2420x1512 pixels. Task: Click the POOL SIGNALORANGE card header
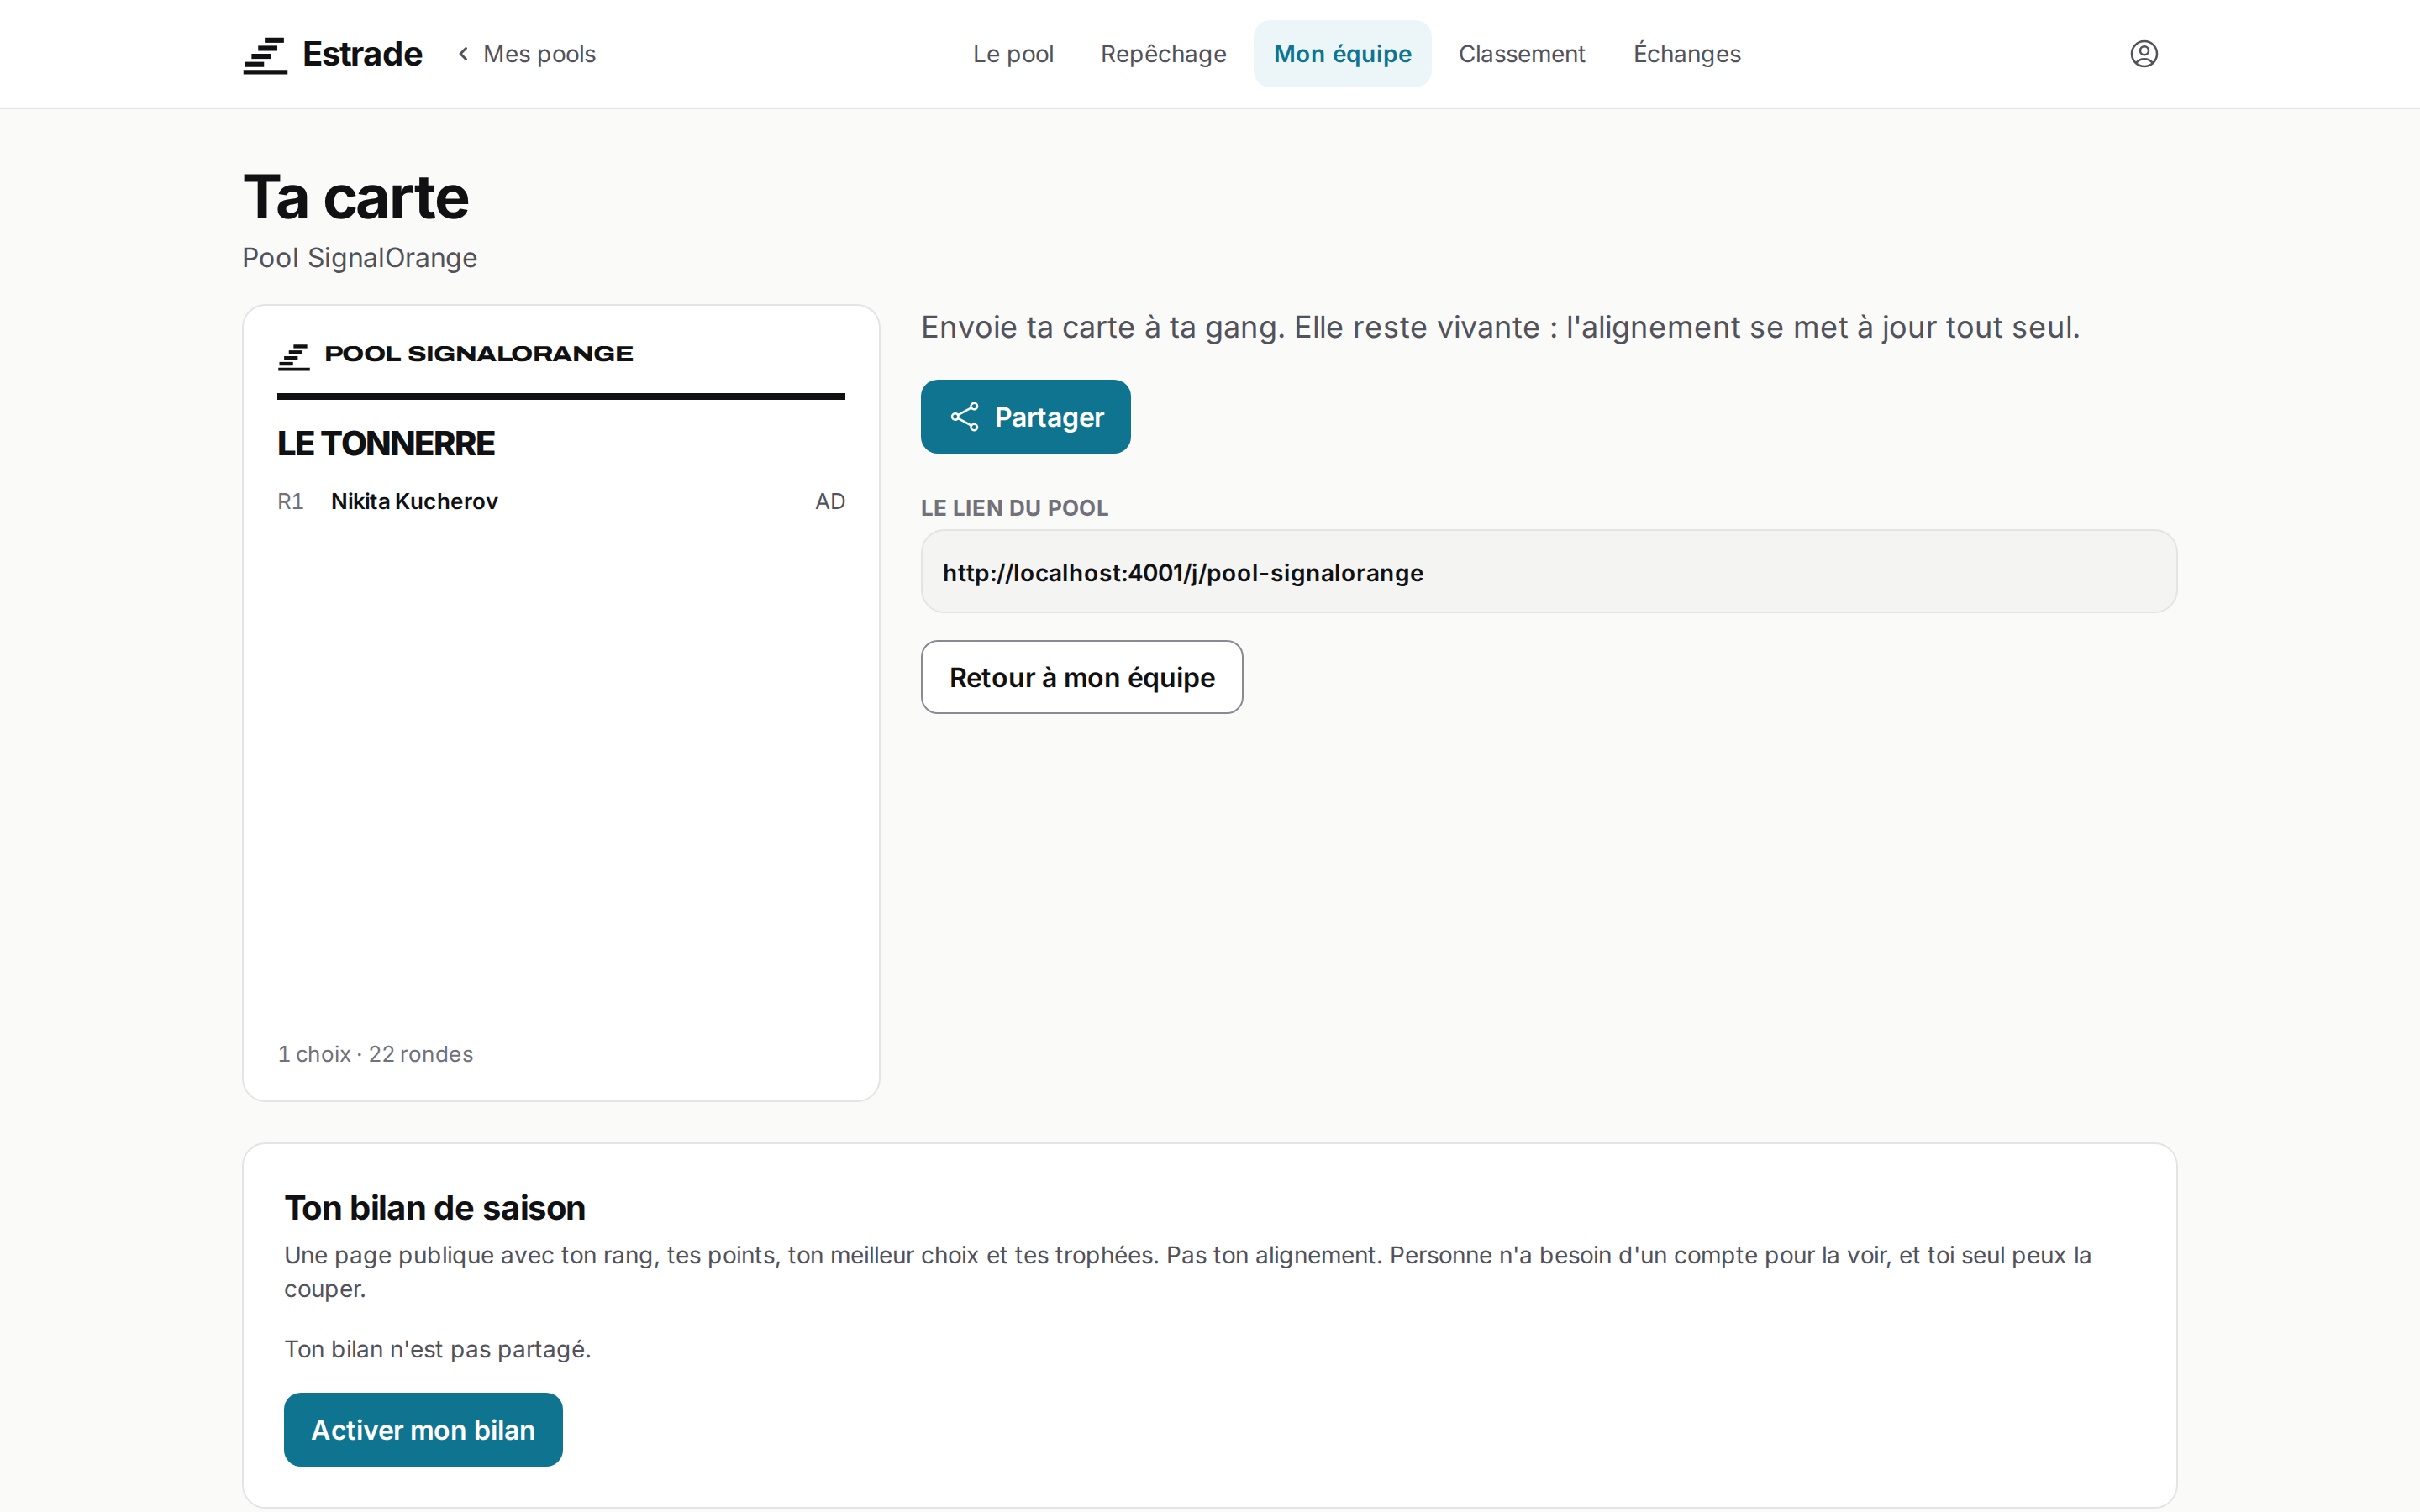pos(478,354)
